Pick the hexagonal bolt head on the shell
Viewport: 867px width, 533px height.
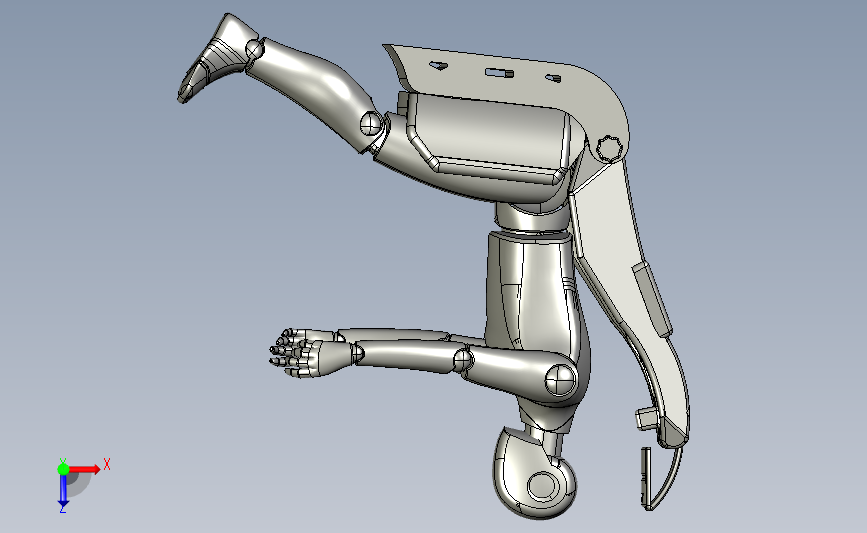click(610, 149)
